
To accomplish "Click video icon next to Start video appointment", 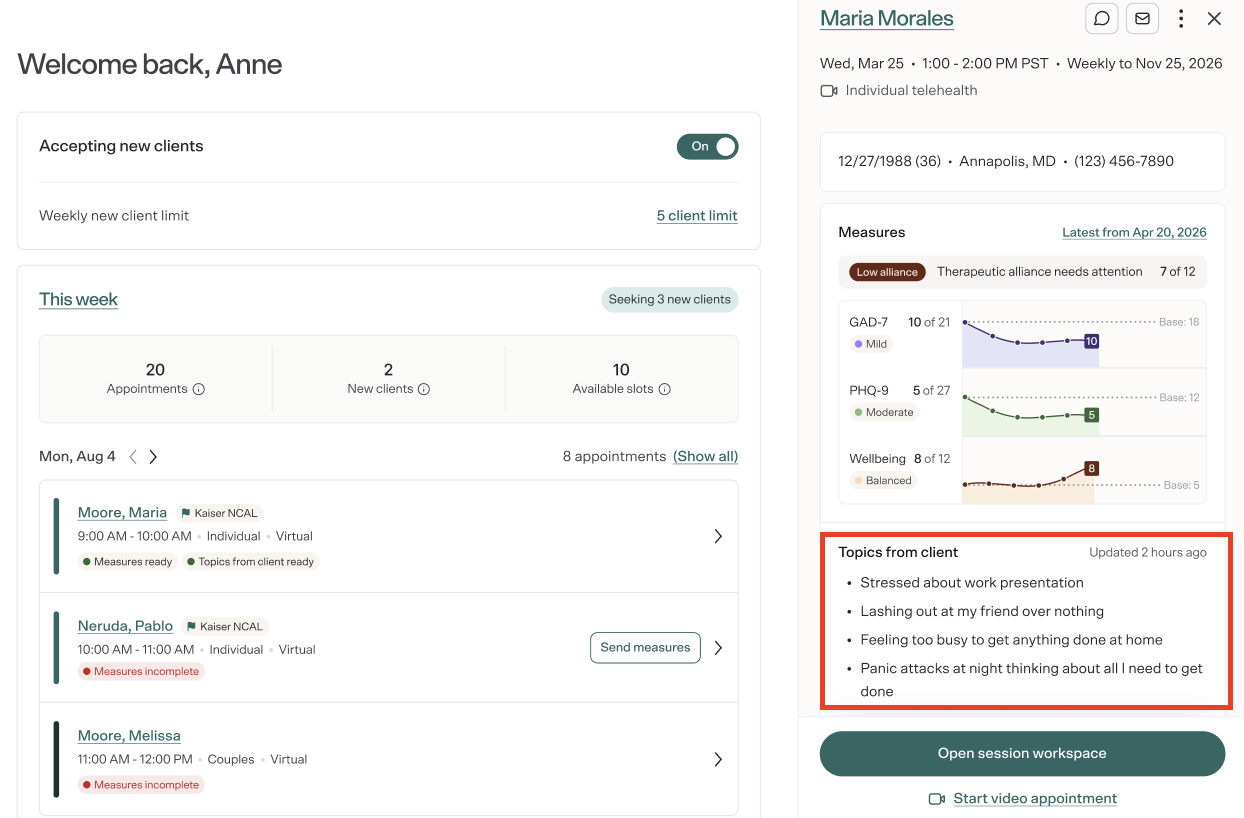I will (x=937, y=799).
